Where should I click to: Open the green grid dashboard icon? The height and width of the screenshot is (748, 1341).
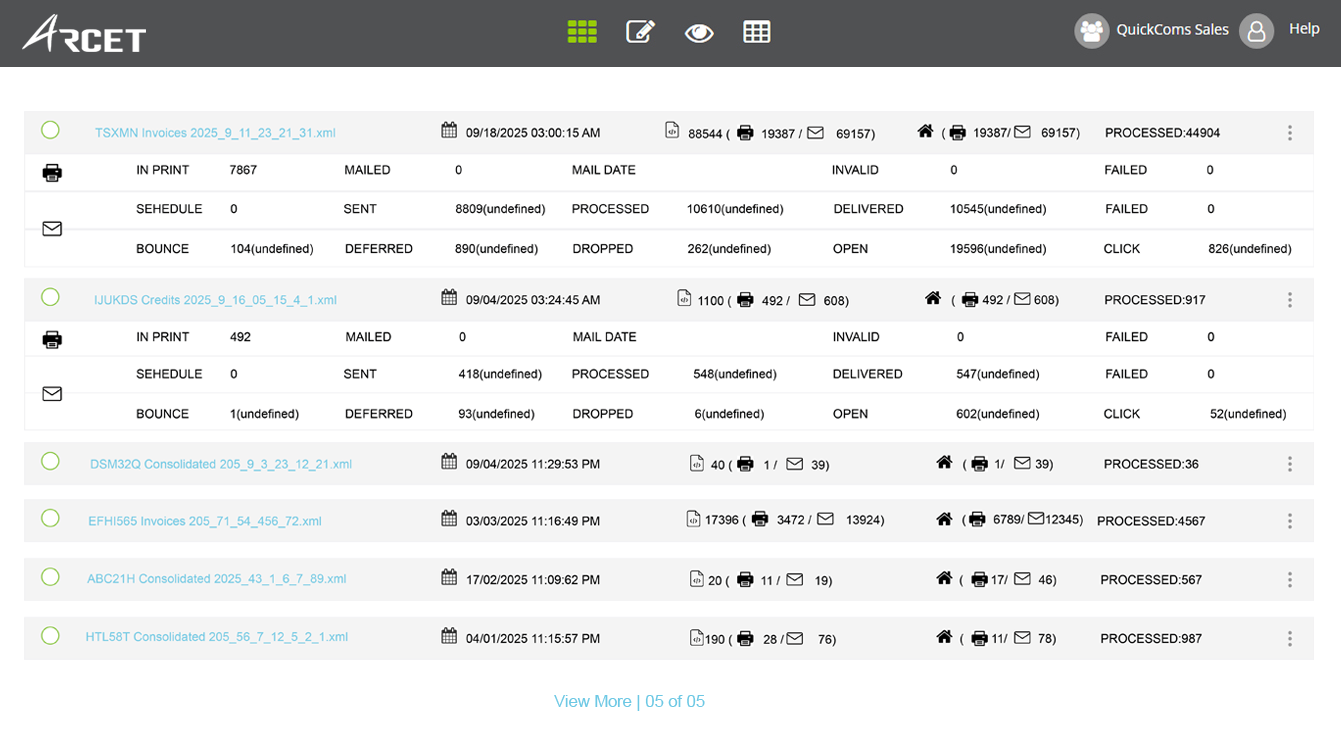[581, 31]
